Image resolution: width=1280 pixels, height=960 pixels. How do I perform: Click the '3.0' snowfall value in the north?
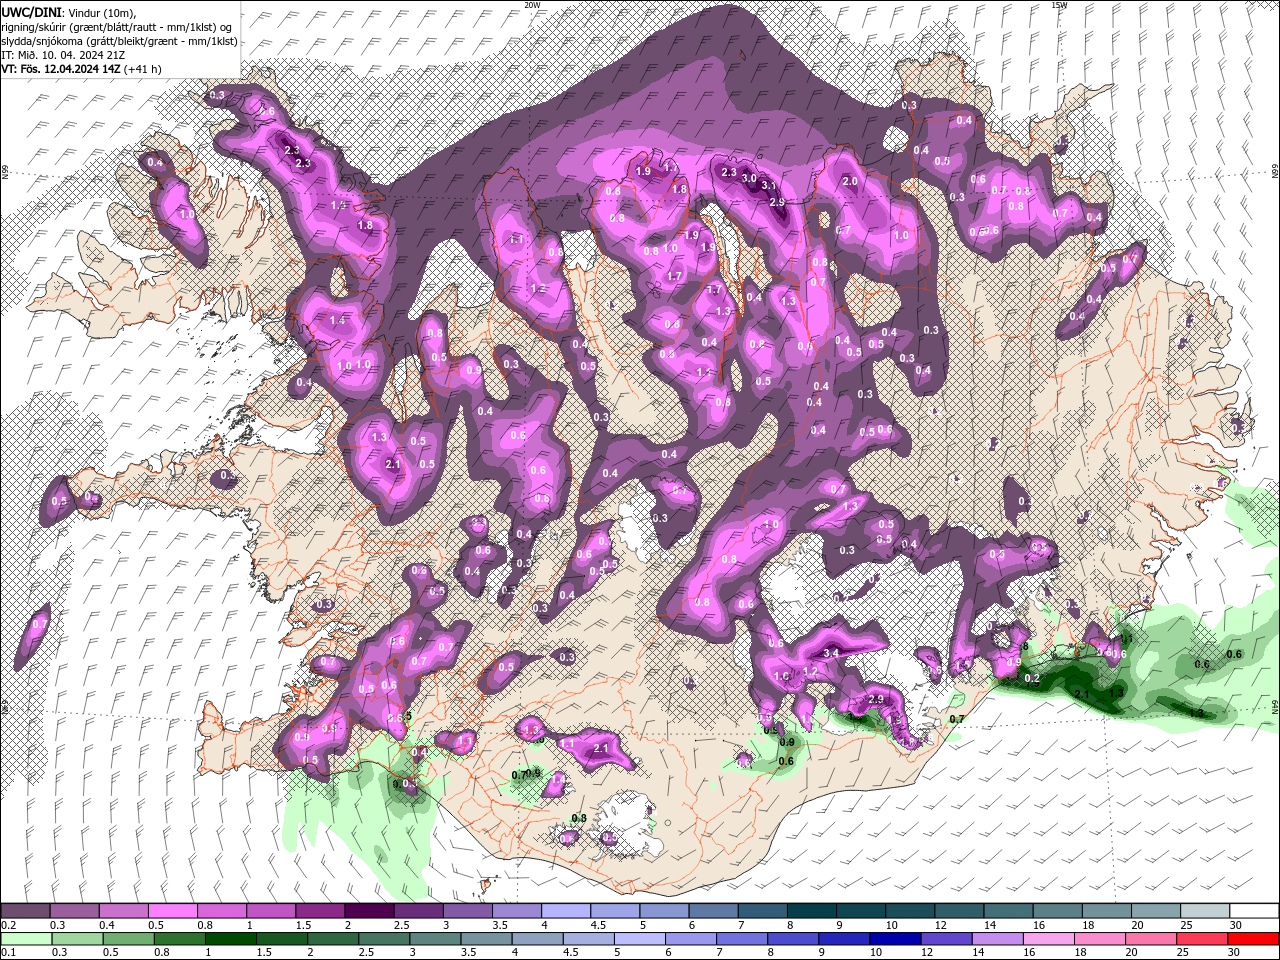749,178
